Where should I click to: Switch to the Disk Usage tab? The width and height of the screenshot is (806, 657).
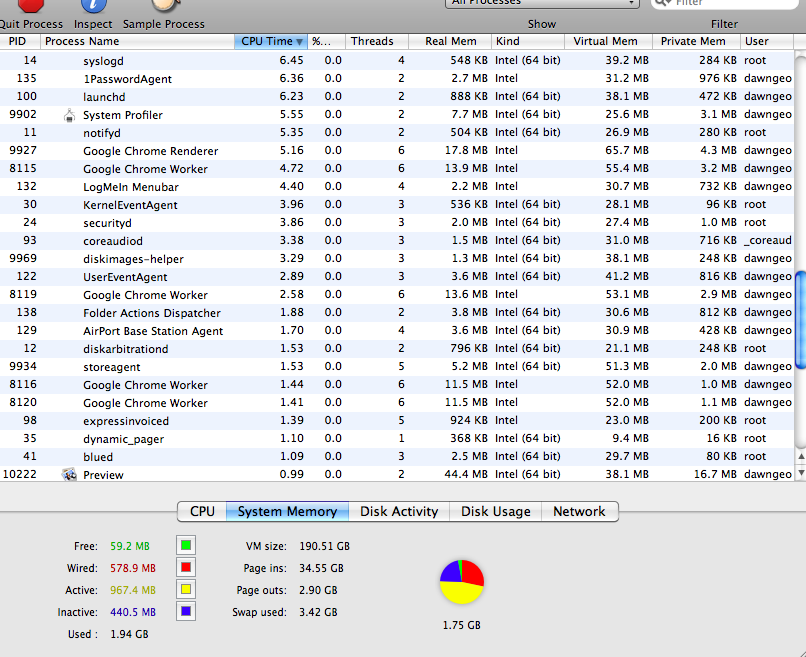click(x=496, y=512)
